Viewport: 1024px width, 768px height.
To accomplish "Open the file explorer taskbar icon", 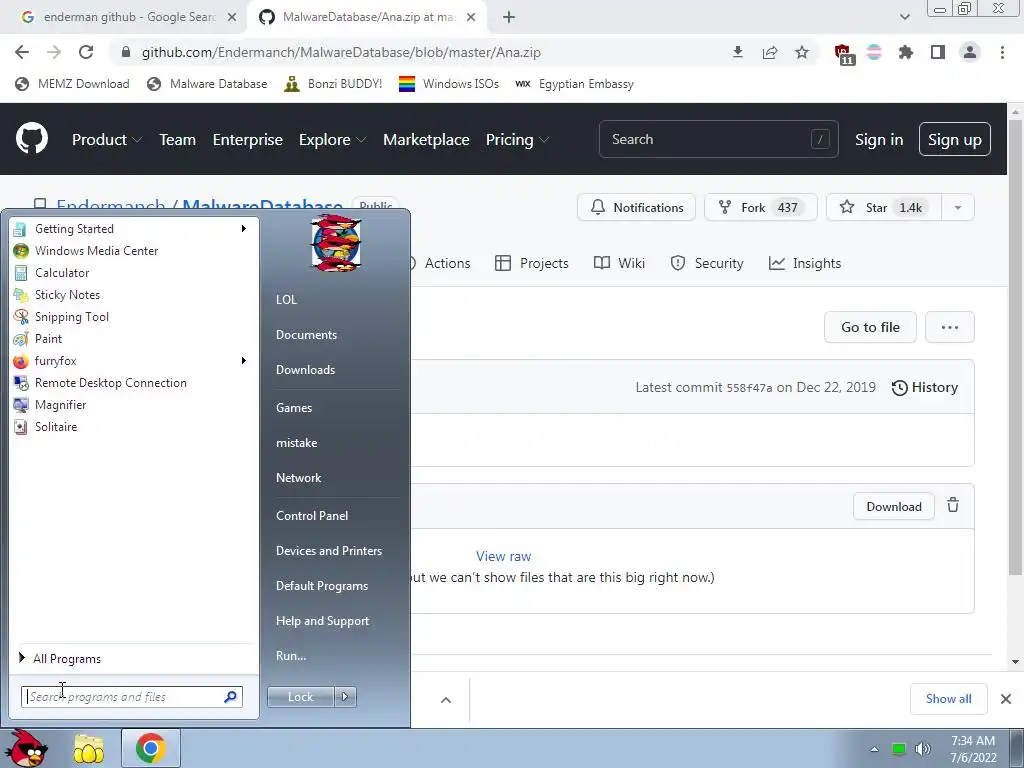I will pos(89,748).
